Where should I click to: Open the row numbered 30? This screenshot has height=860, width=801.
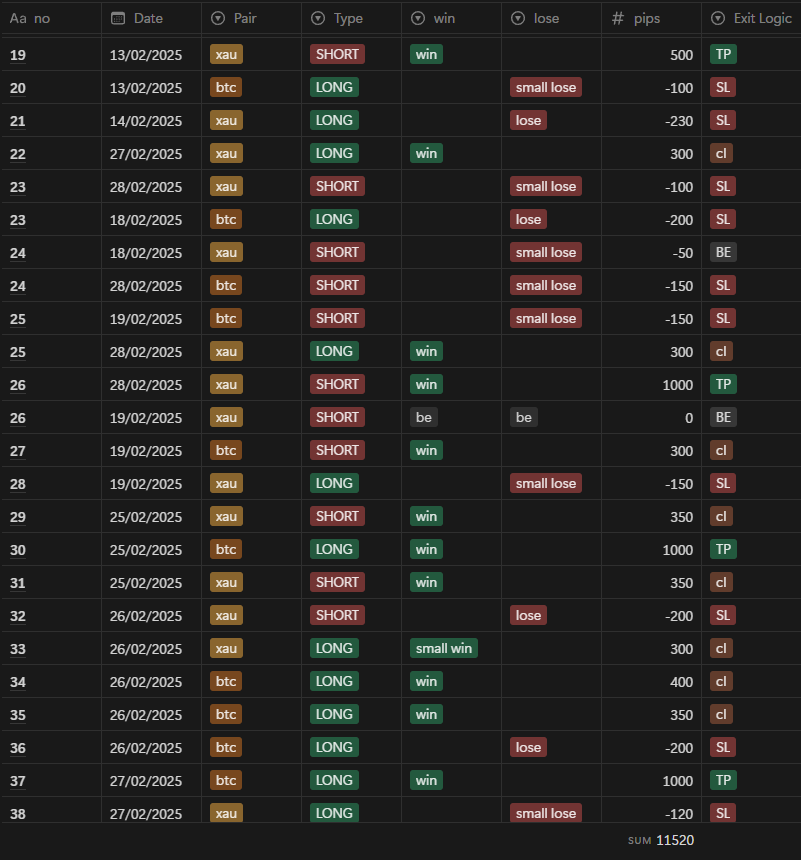[18, 550]
